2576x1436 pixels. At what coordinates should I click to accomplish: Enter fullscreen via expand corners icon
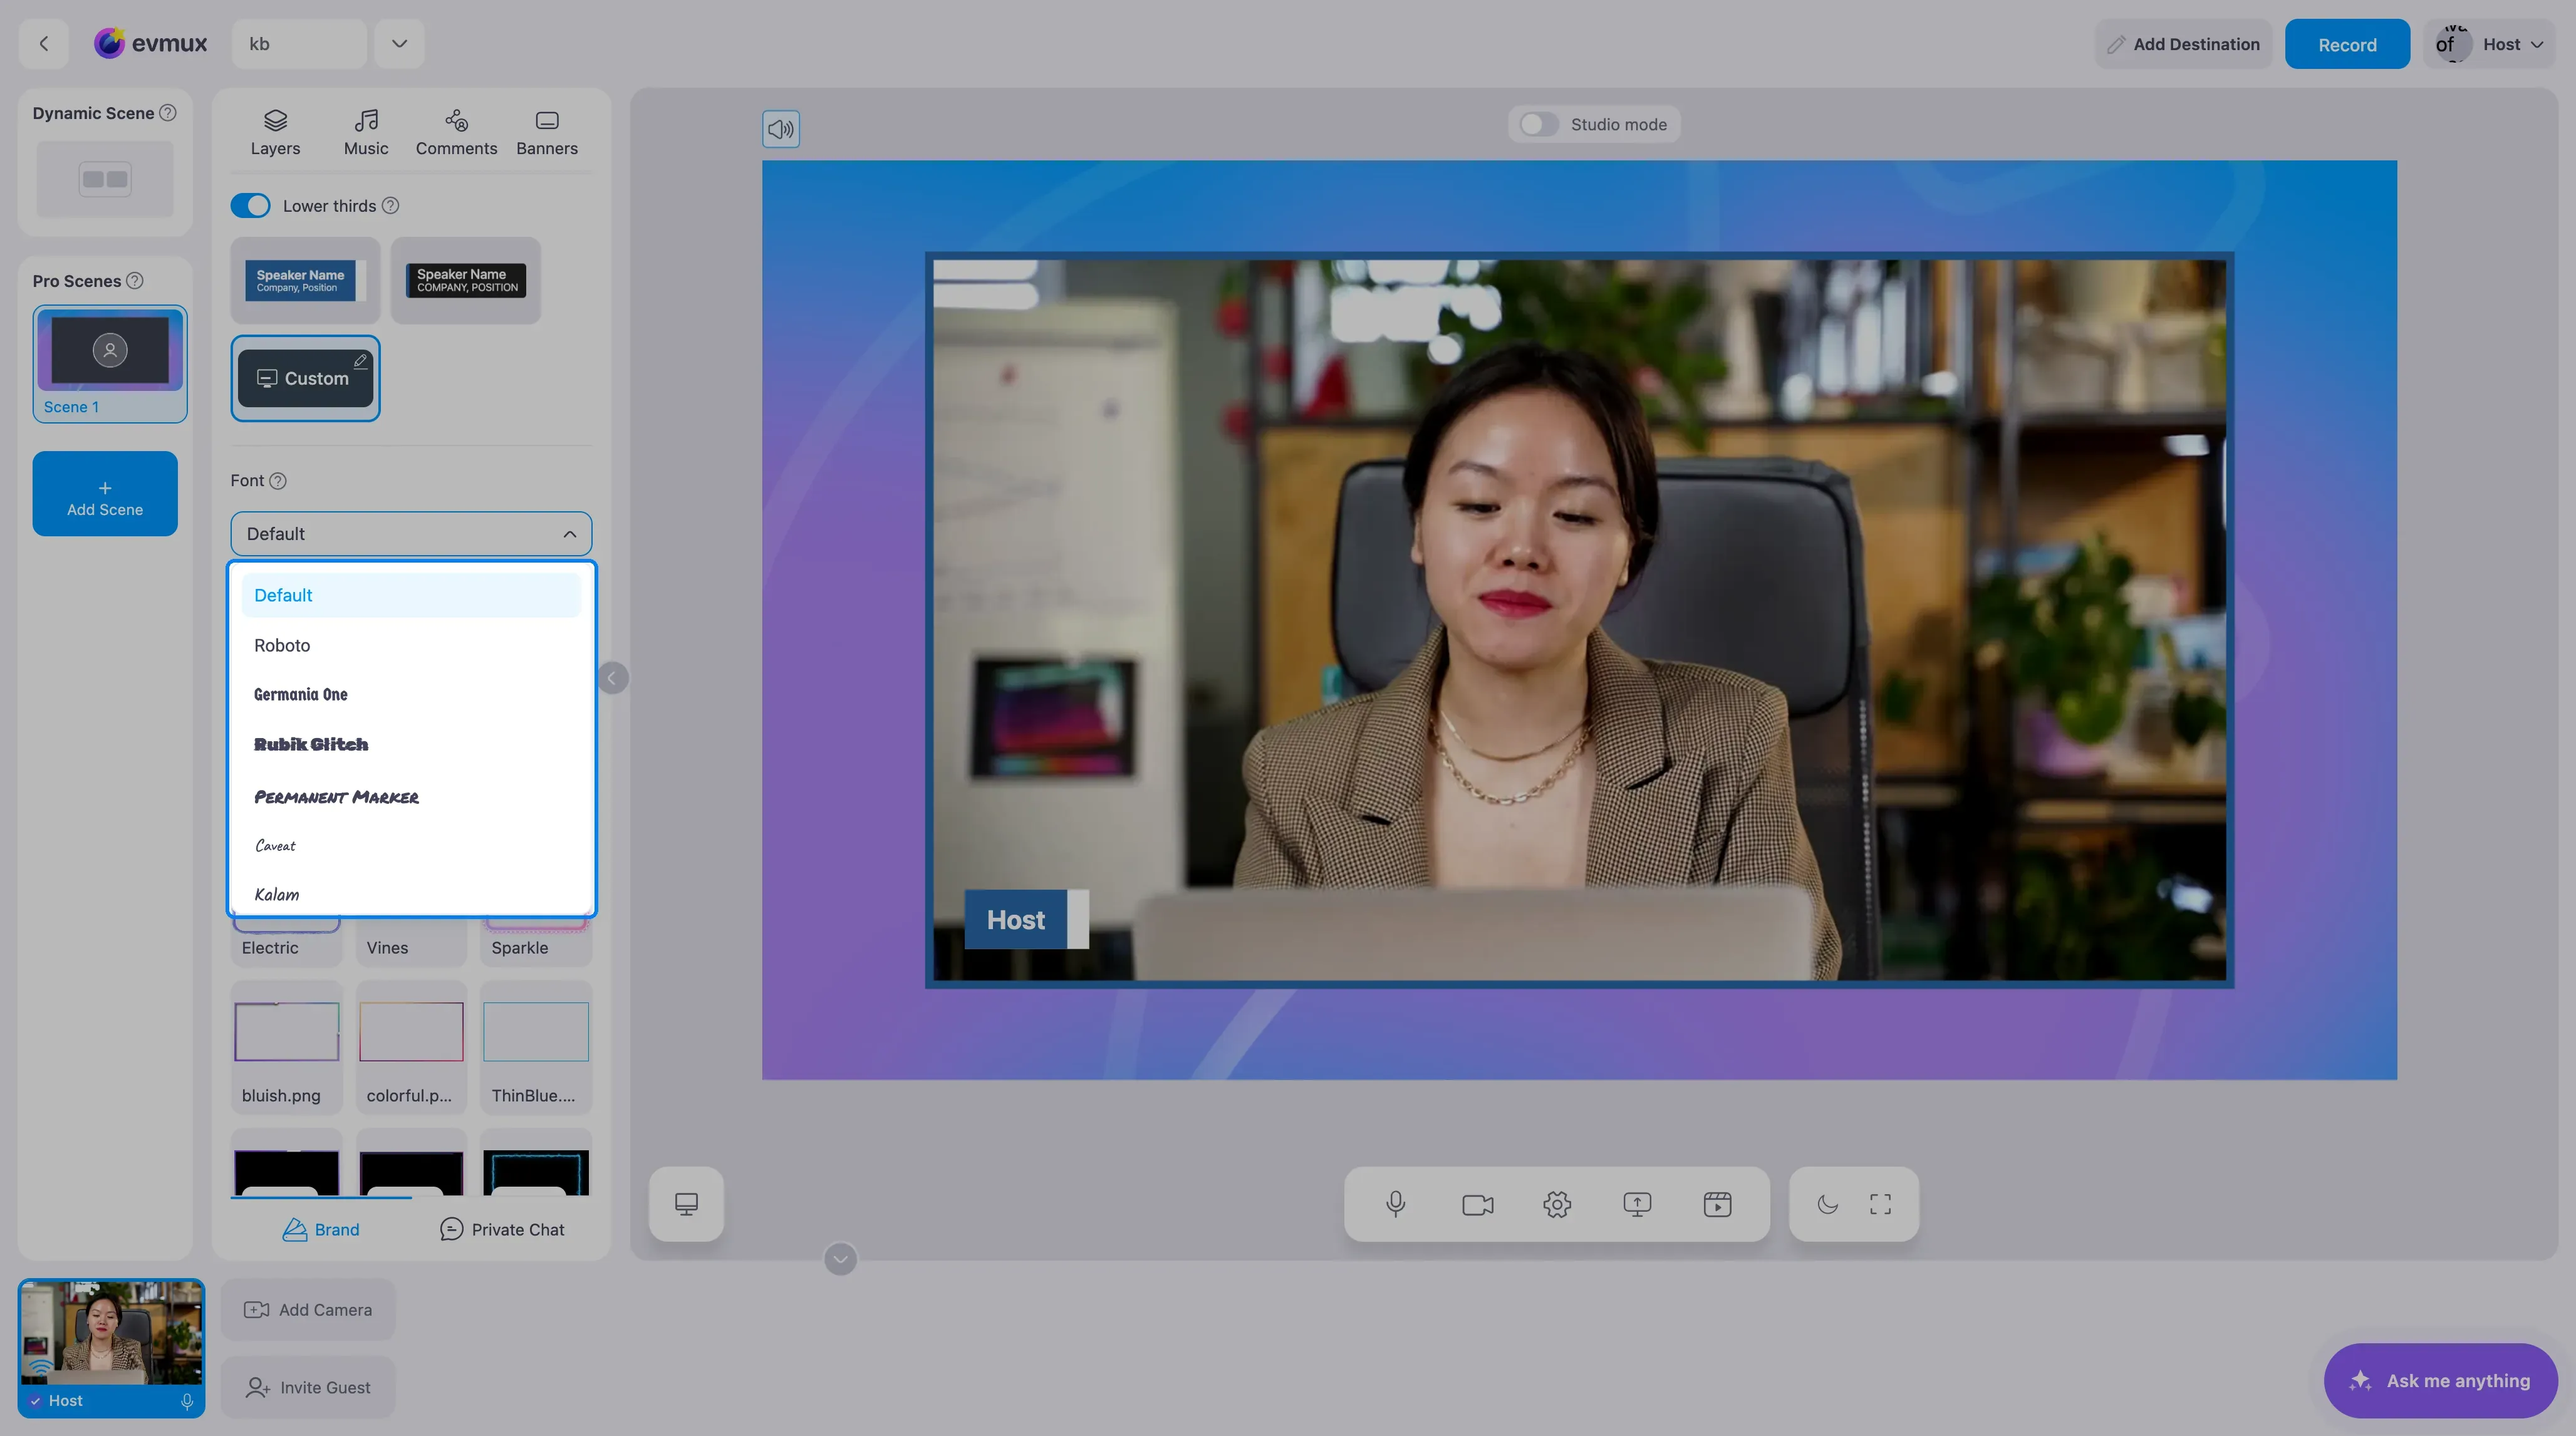click(1880, 1204)
